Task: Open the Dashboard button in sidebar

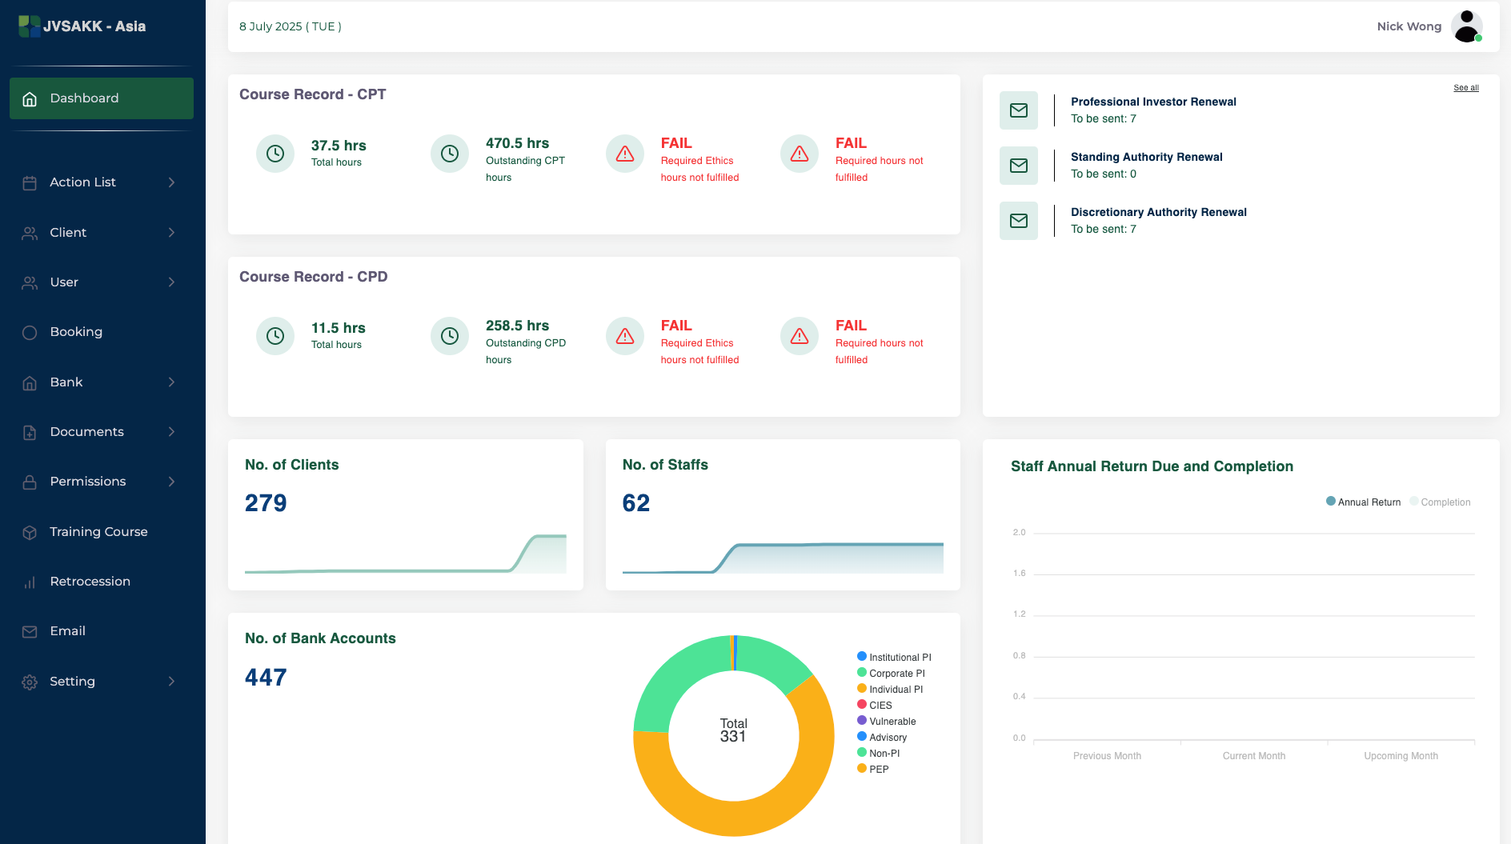Action: (101, 98)
